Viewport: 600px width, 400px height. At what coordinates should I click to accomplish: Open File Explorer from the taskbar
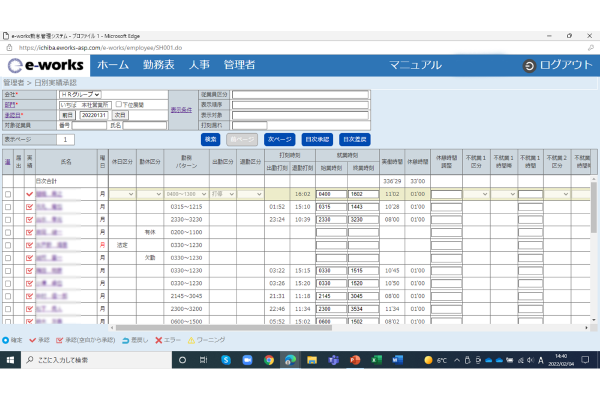point(312,360)
